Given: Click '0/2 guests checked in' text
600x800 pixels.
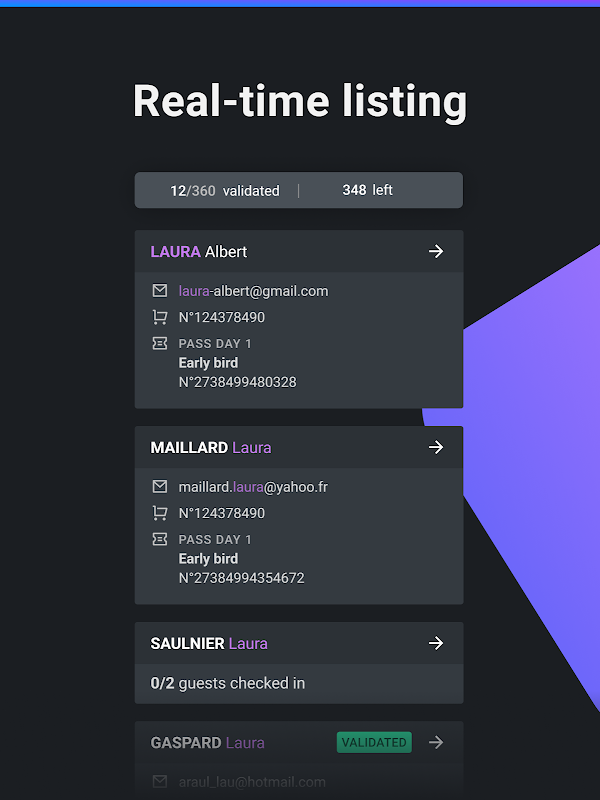Looking at the screenshot, I should pos(228,684).
